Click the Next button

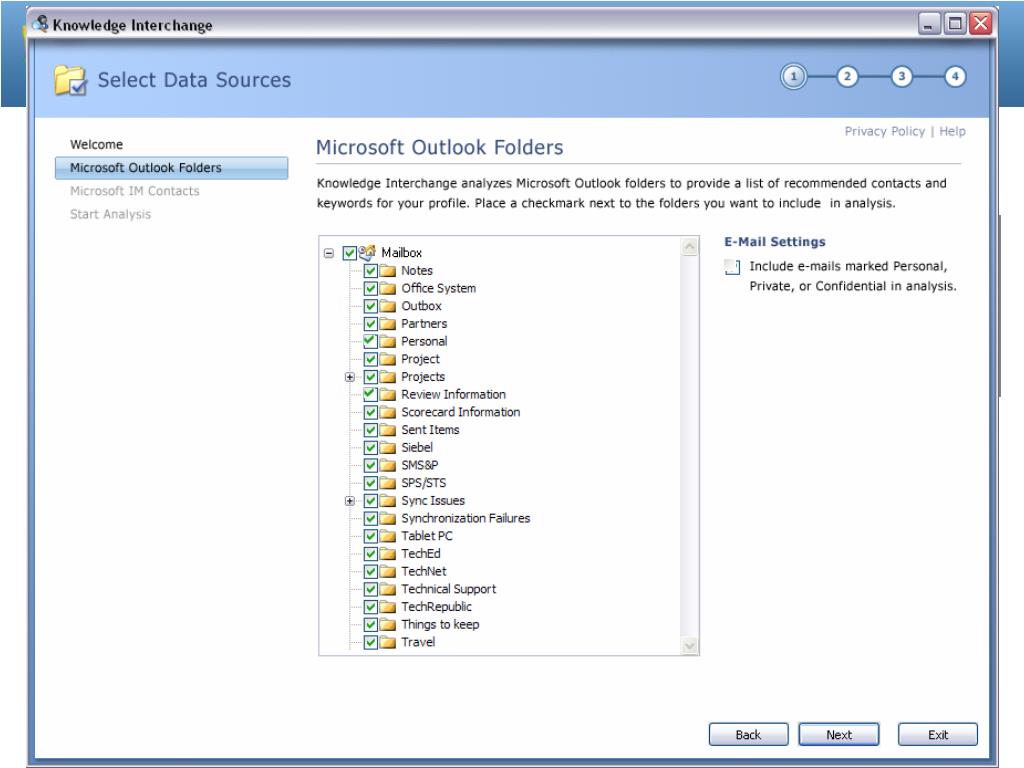click(839, 734)
